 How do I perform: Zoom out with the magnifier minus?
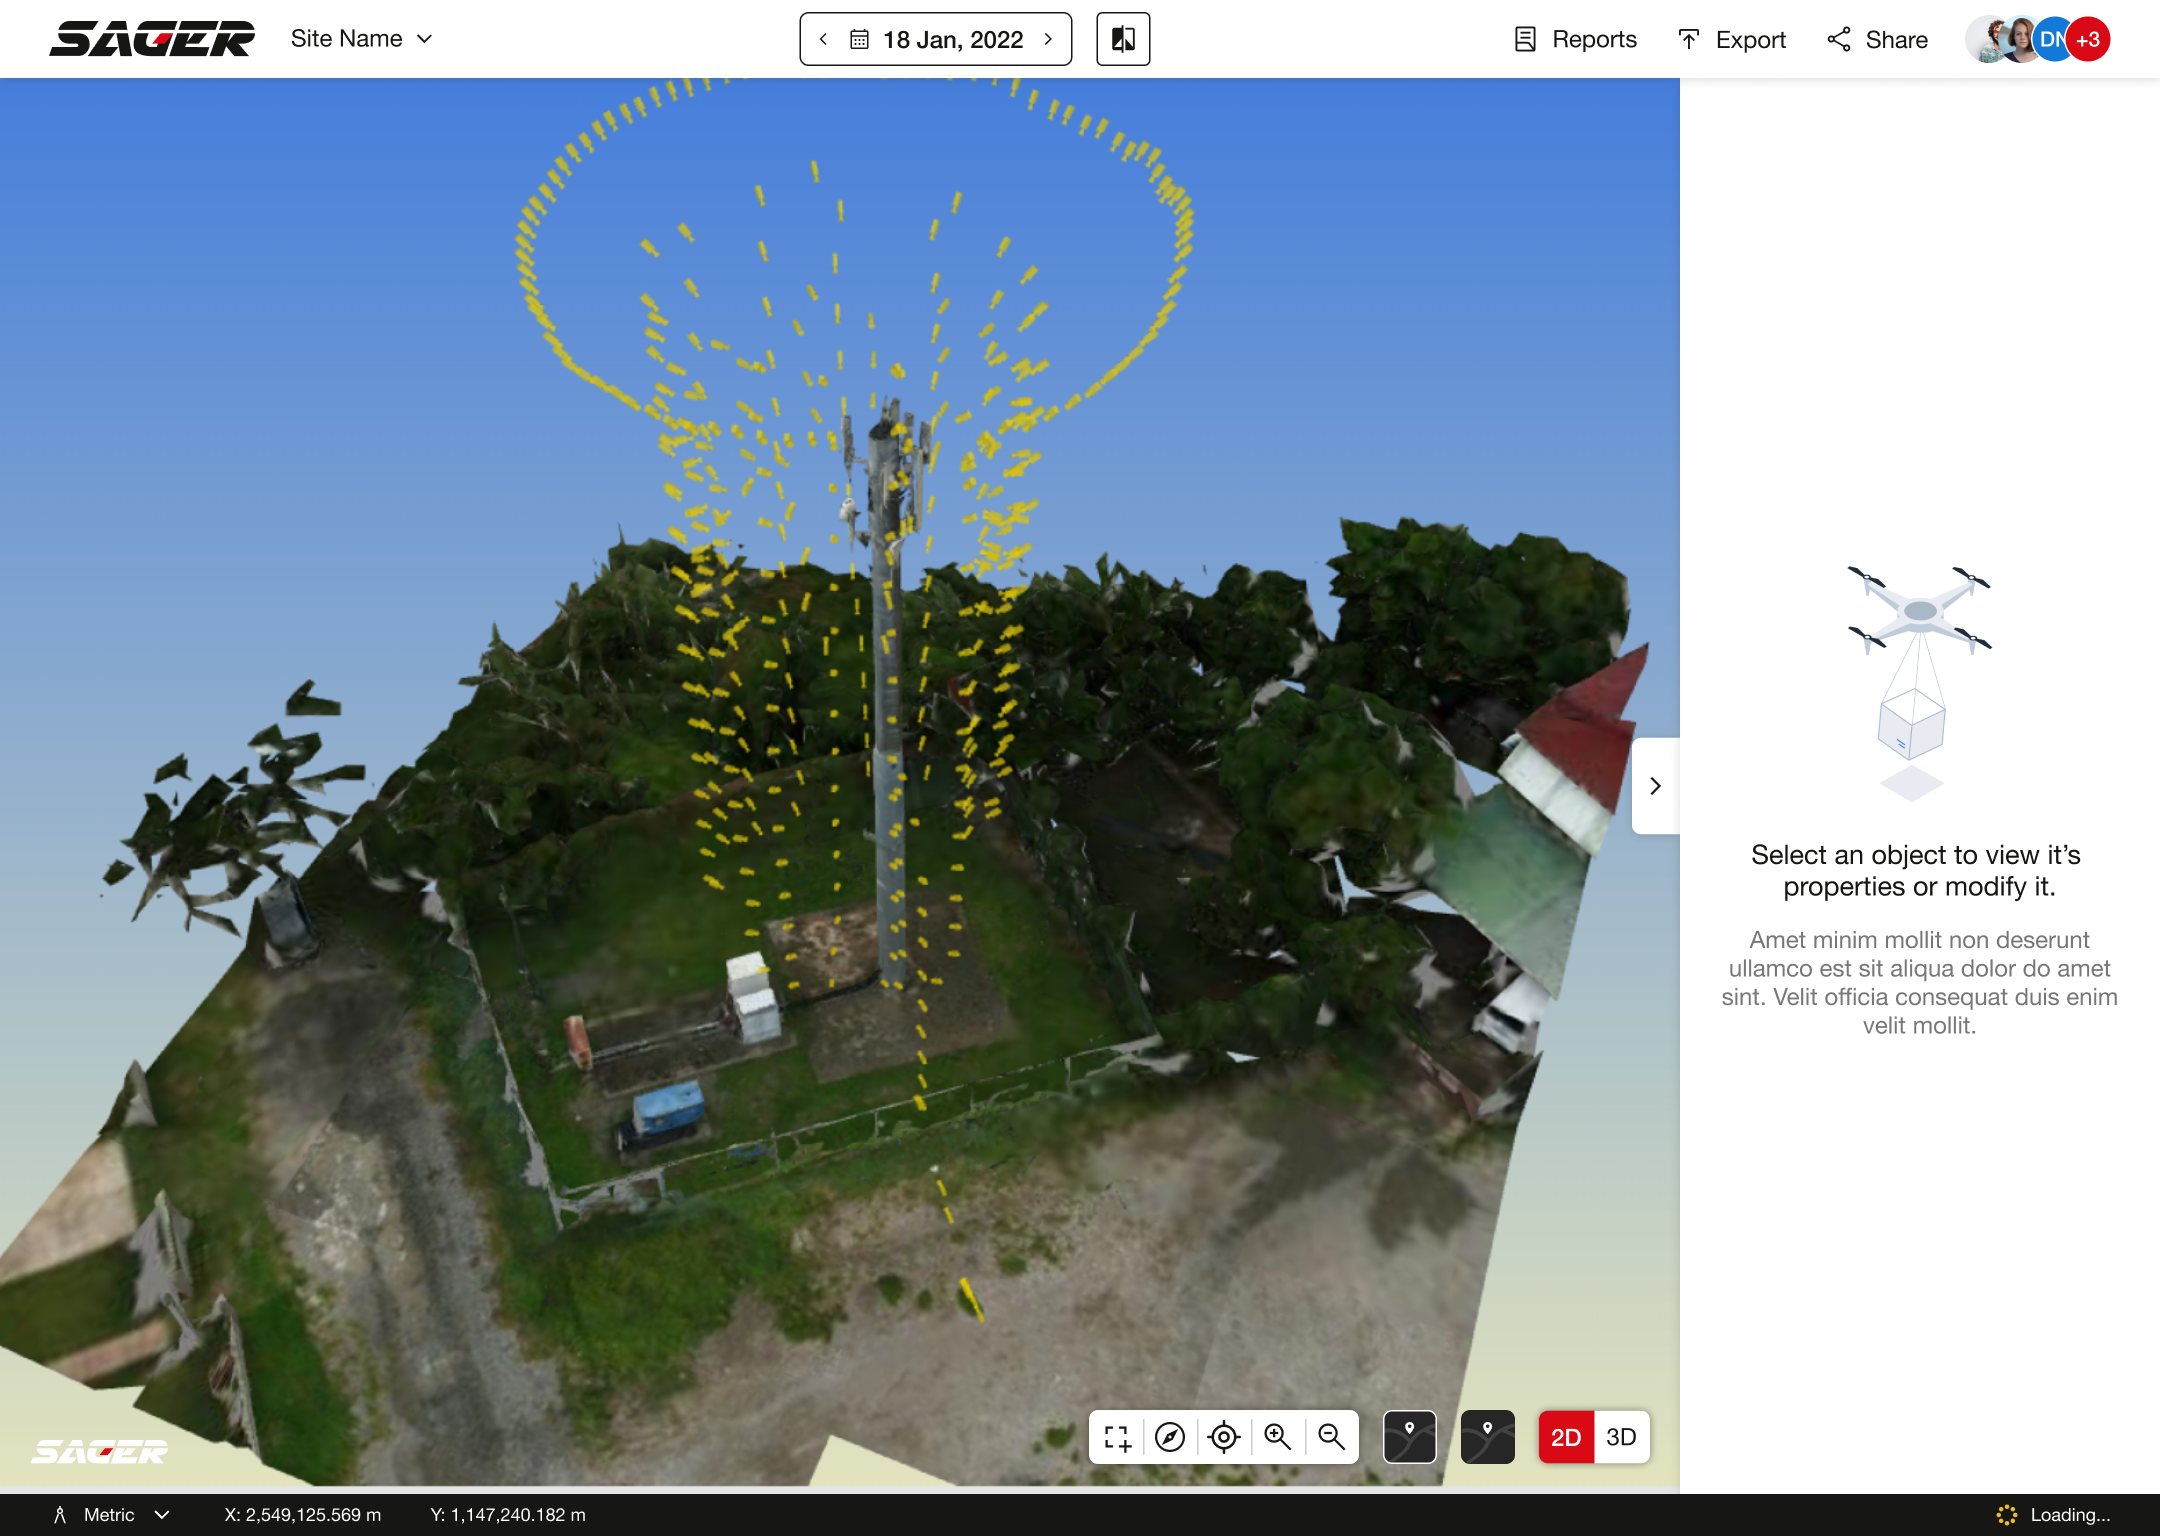pyautogui.click(x=1332, y=1437)
